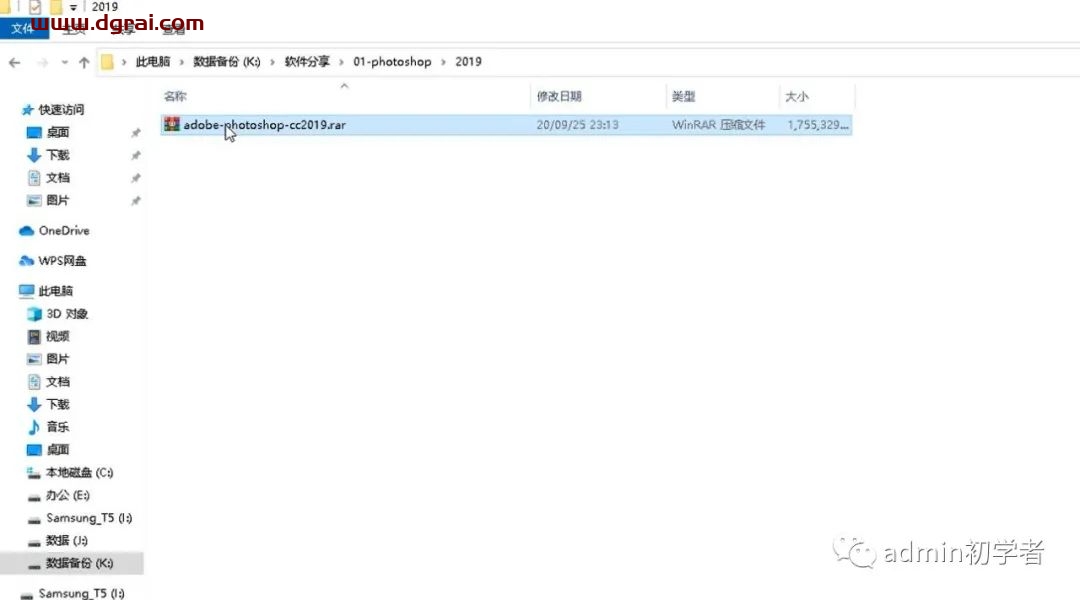This screenshot has height=600, width=1080.
Task: Click the 快速访问 star icon
Action: tap(28, 110)
